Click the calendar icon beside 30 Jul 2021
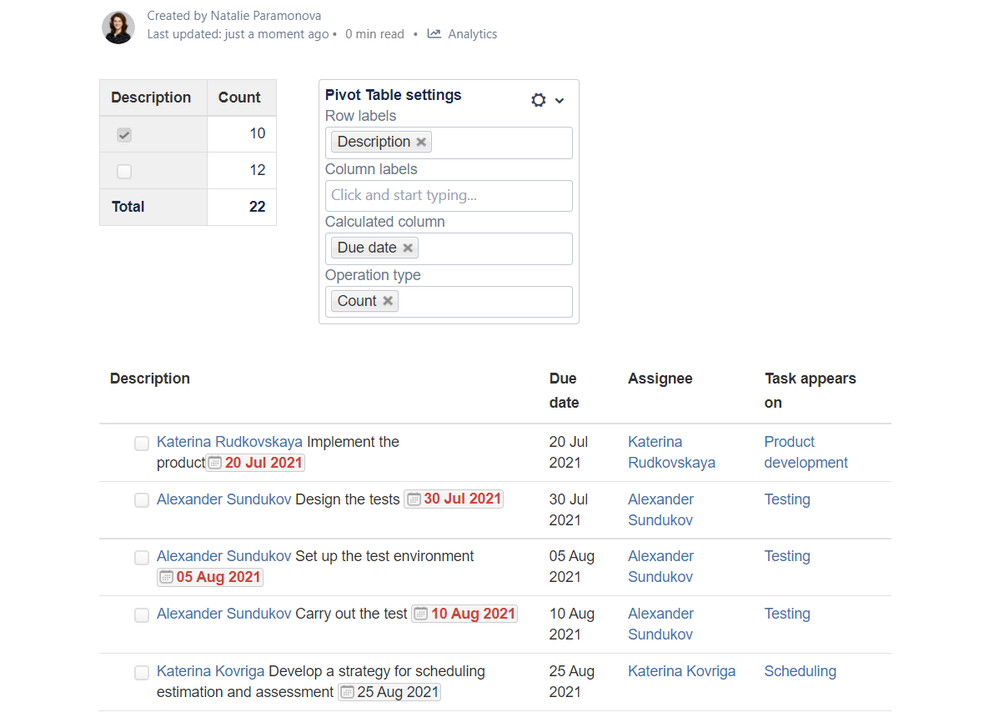This screenshot has width=999, height=717. click(x=413, y=499)
